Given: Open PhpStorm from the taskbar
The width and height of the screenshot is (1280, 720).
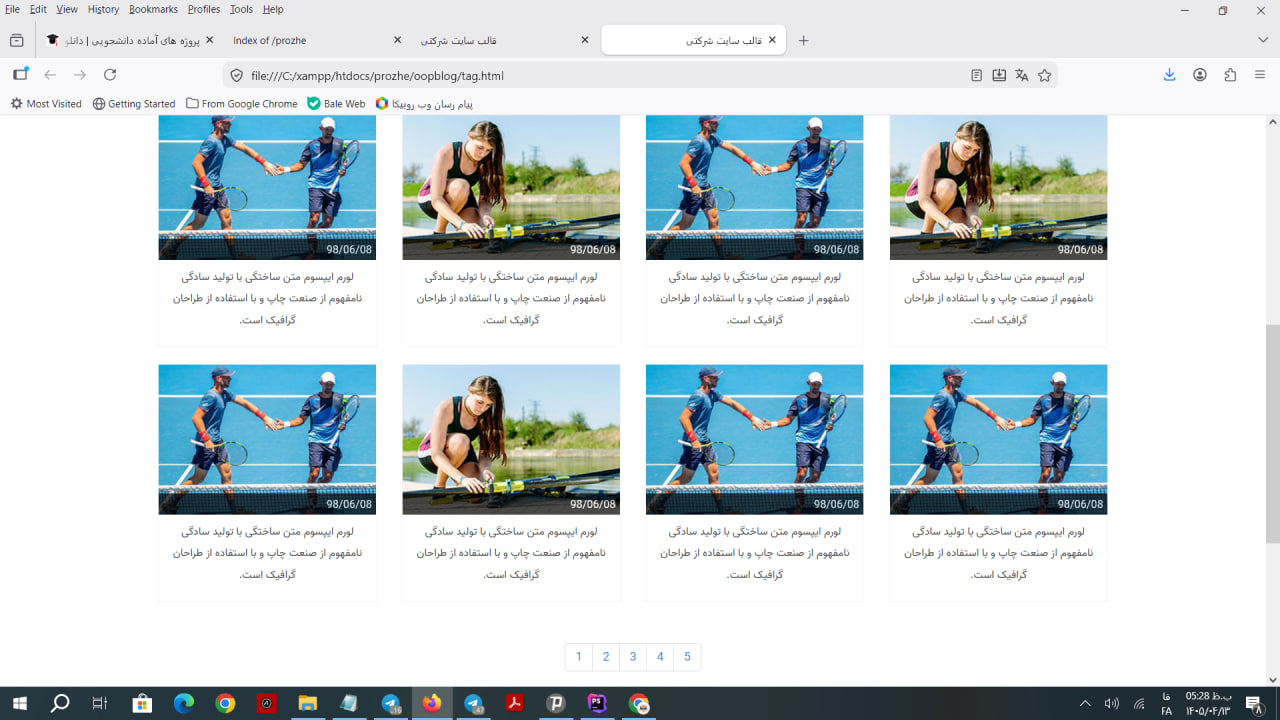Looking at the screenshot, I should 597,704.
